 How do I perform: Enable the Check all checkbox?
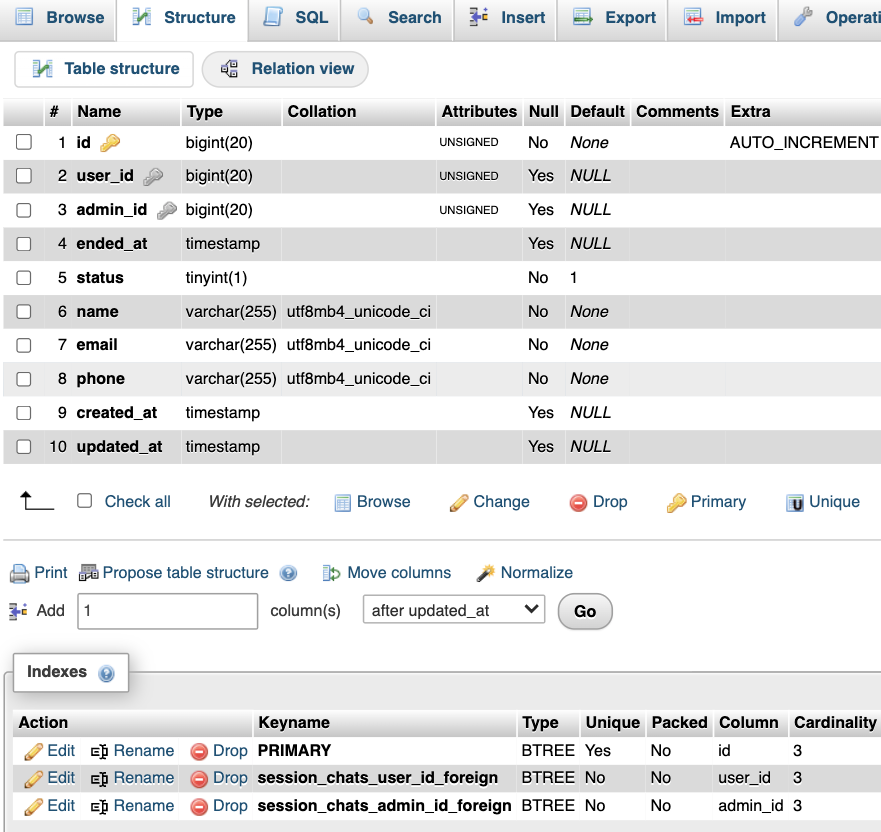[84, 501]
